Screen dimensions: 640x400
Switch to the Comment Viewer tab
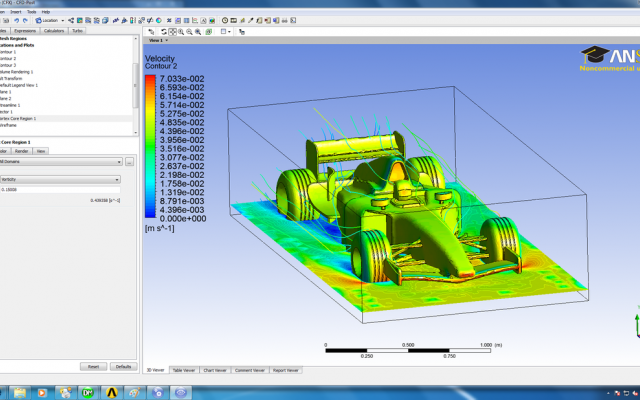click(x=250, y=370)
